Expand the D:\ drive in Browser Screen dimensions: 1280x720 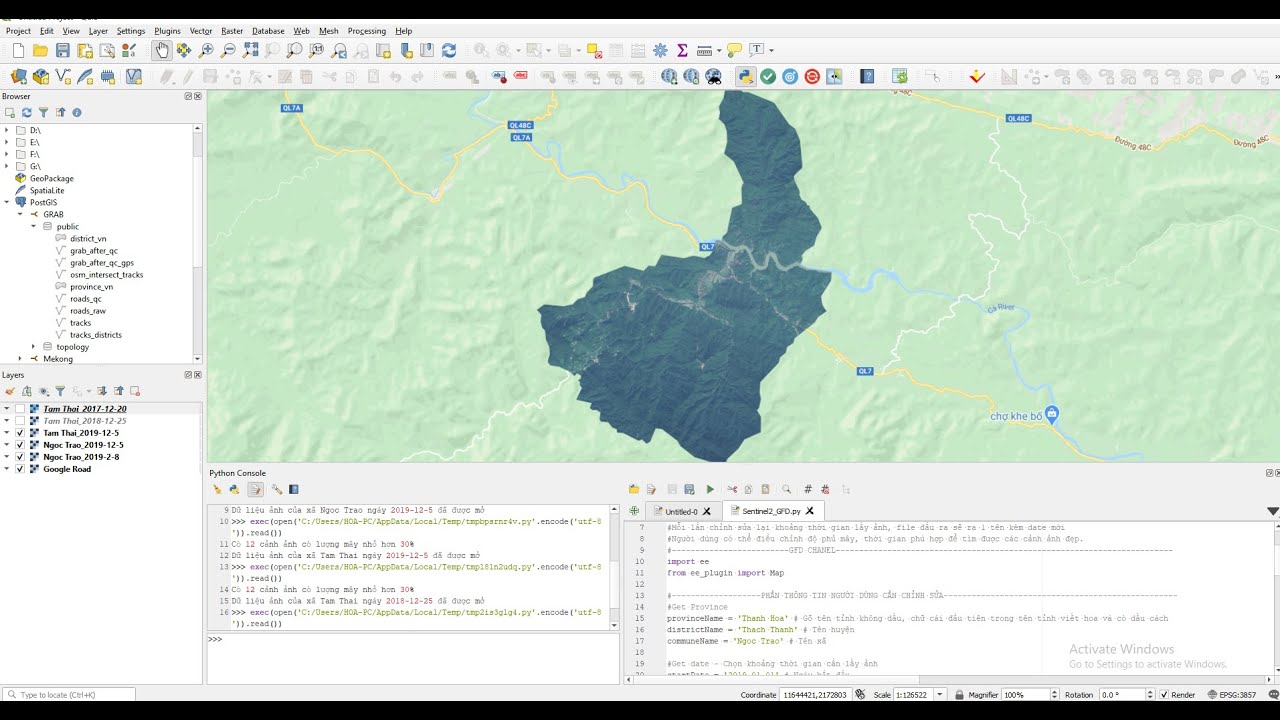pyautogui.click(x=7, y=130)
